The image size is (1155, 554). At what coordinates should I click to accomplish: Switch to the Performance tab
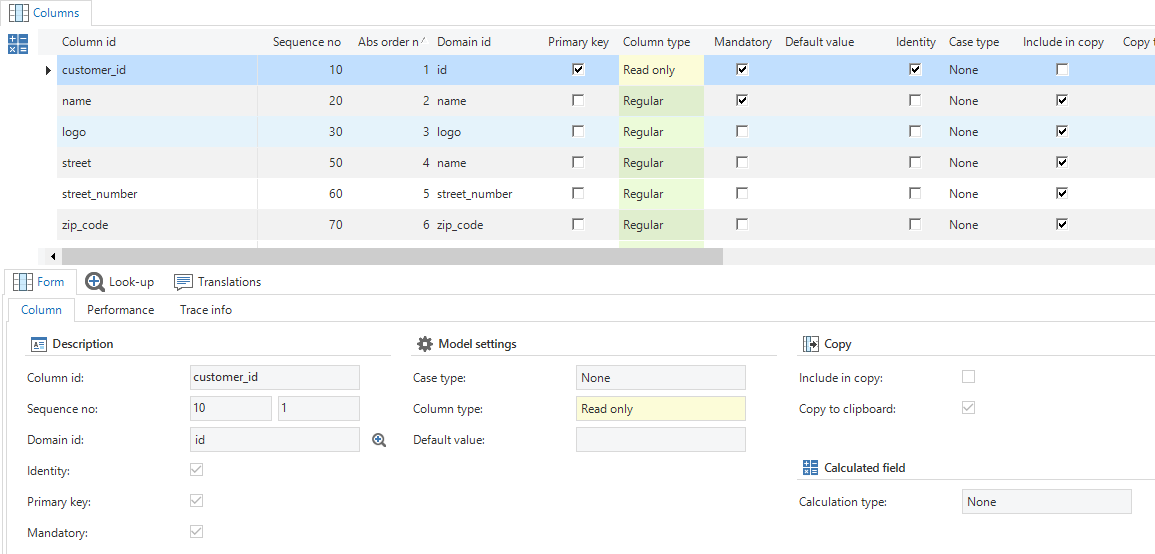coord(120,310)
